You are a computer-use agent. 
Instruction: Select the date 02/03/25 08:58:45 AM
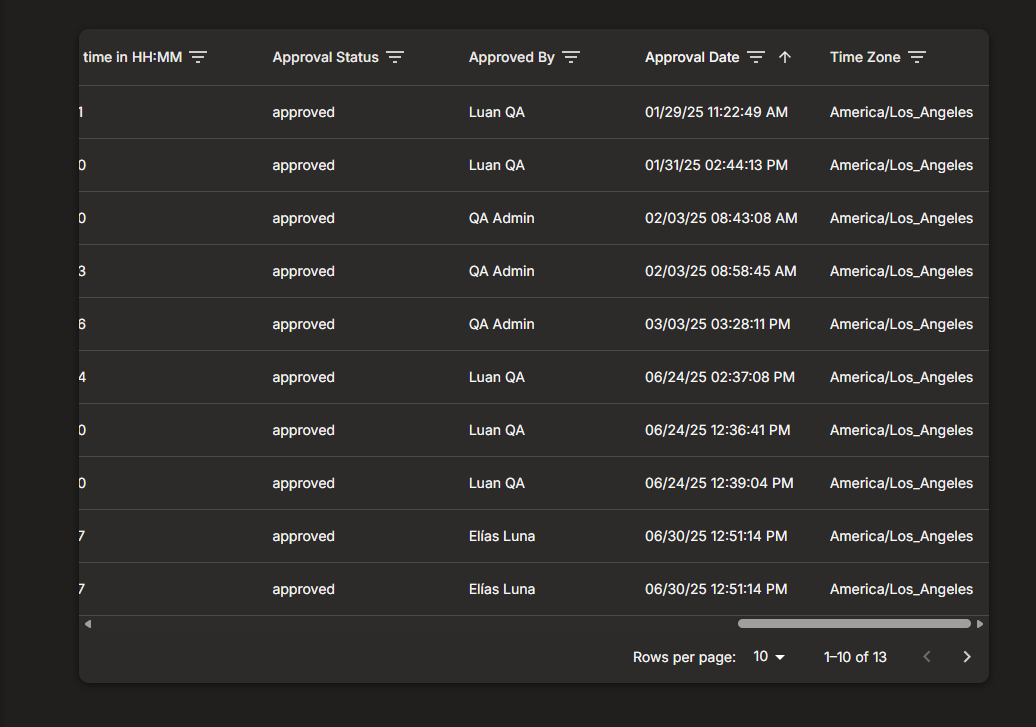click(x=721, y=271)
